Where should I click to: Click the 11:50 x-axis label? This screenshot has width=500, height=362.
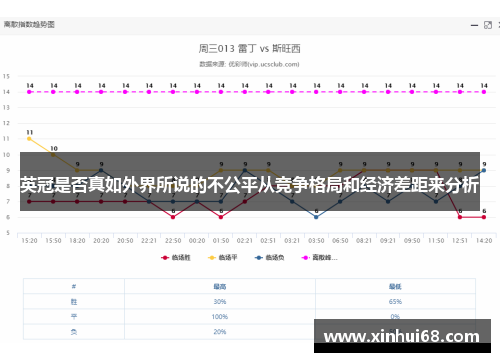(436, 241)
